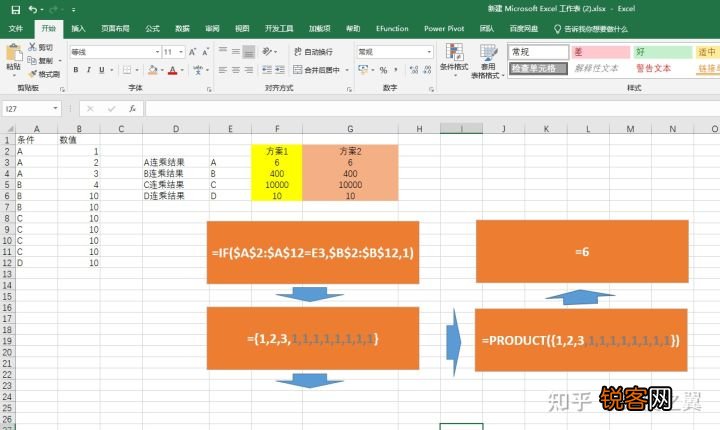Screen dimensions: 720x430
Task: Open the fill color dropdown arrow
Action: (162, 70)
